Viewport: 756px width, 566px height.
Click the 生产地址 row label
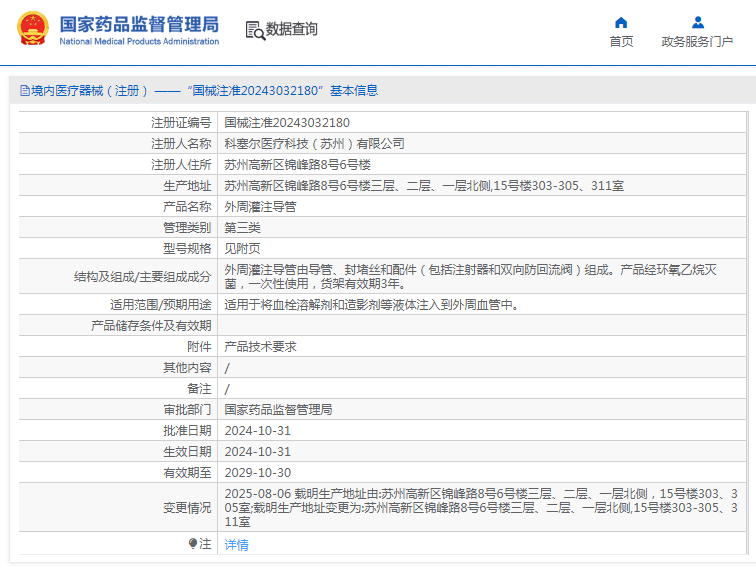coord(187,186)
